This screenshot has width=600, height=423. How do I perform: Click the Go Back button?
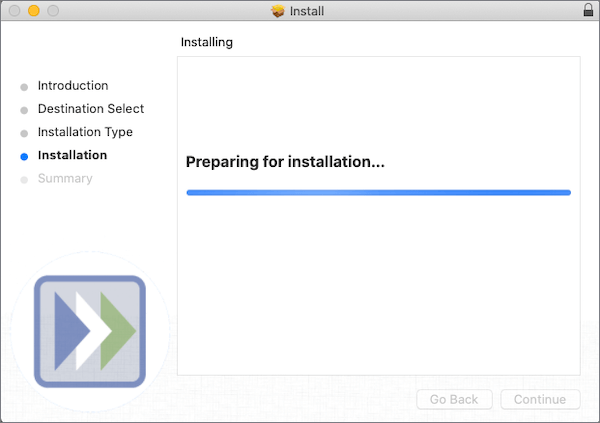coord(454,399)
